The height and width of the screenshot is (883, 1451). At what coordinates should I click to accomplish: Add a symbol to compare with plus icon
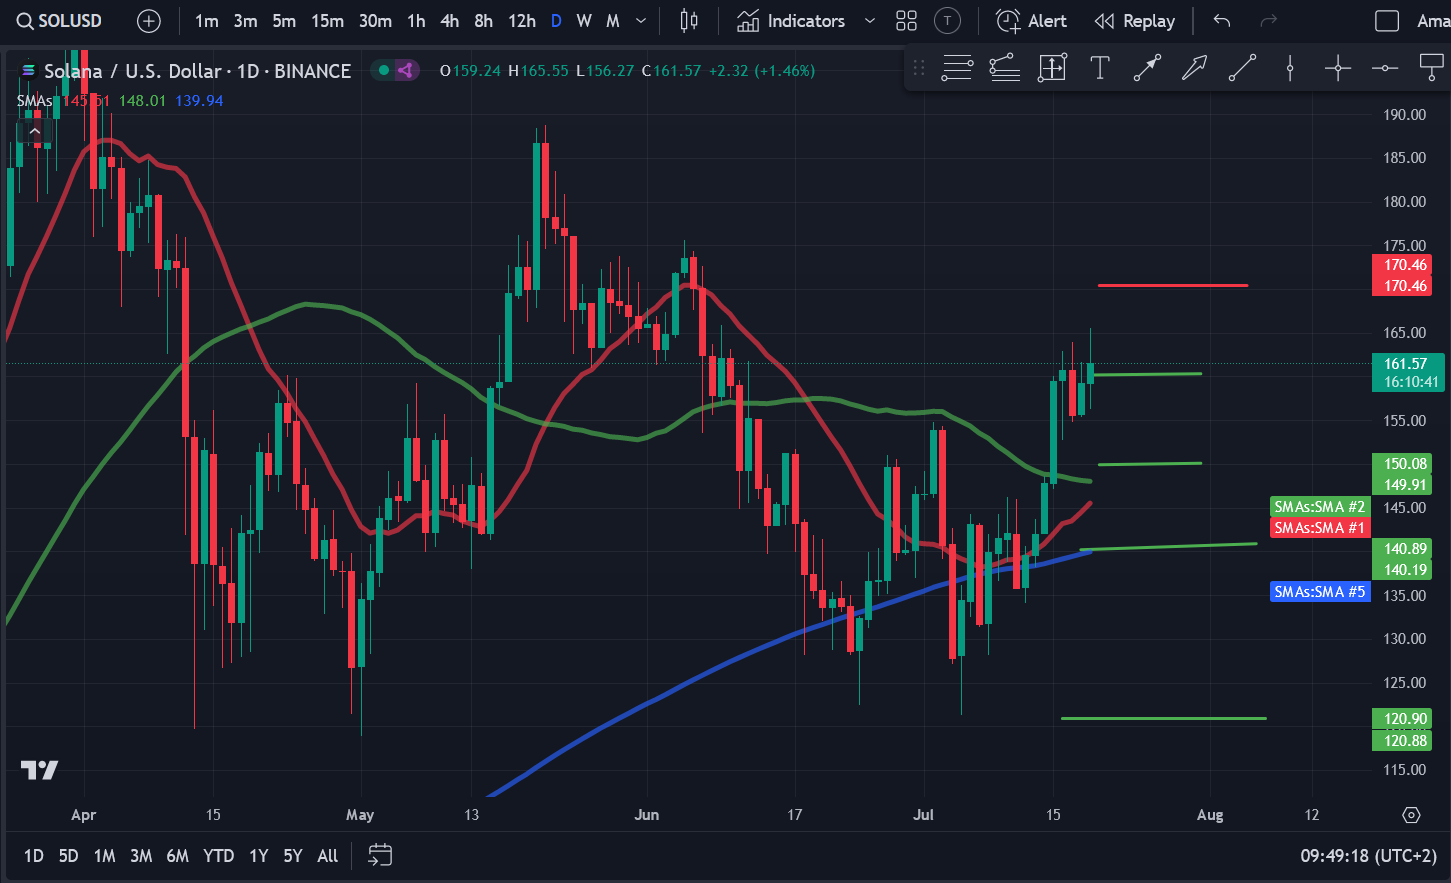pyautogui.click(x=148, y=20)
